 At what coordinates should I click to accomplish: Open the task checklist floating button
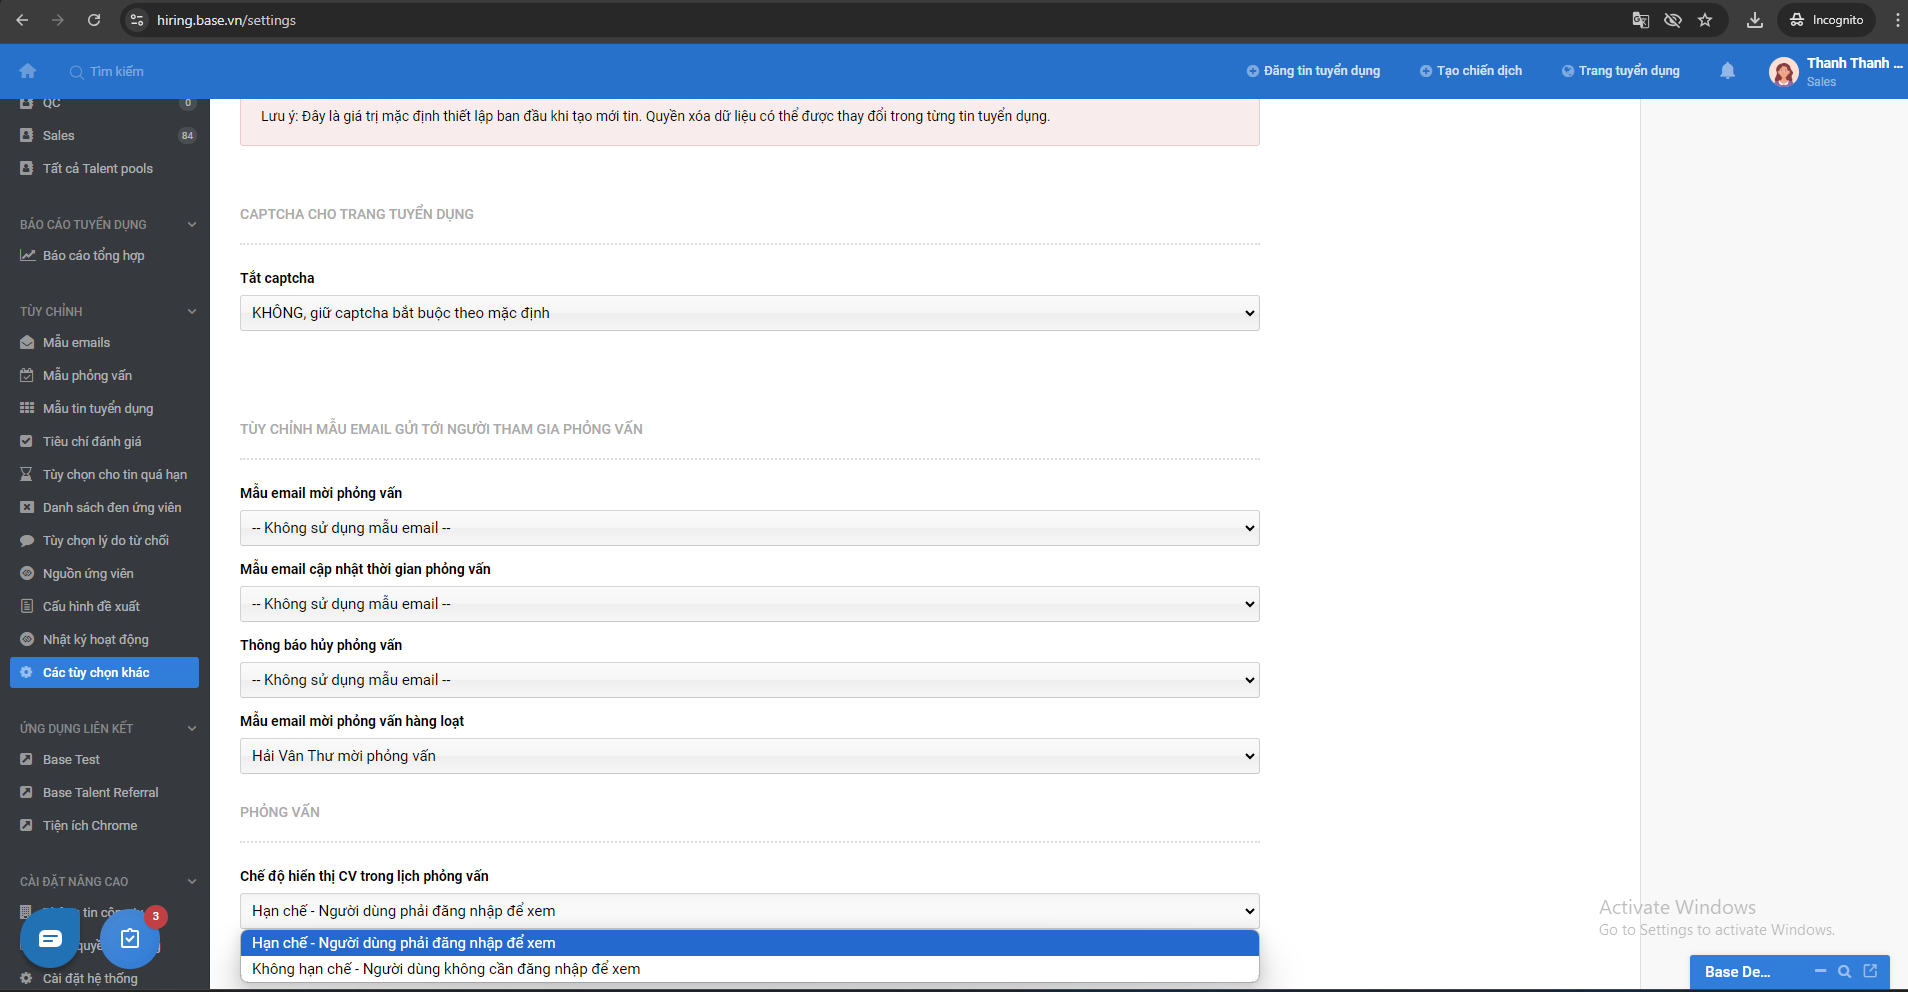pos(130,938)
